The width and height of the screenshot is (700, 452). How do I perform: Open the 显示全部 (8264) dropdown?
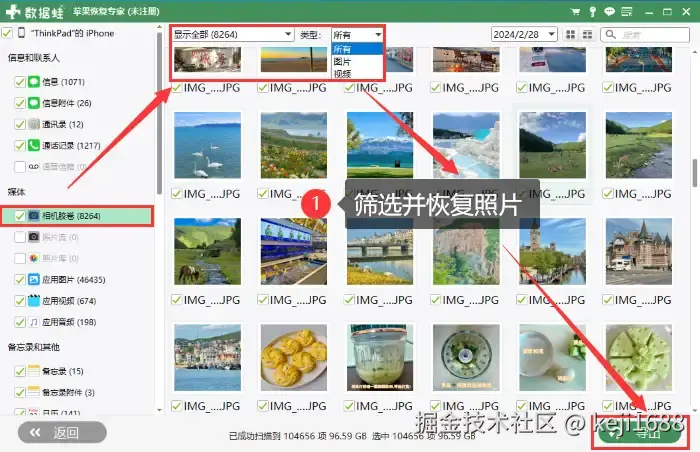click(x=233, y=34)
